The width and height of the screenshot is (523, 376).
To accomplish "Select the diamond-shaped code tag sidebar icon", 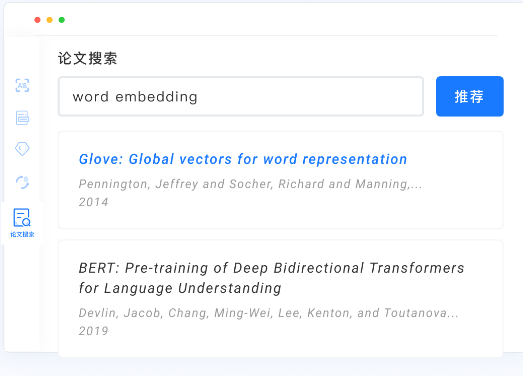I will click(22, 149).
